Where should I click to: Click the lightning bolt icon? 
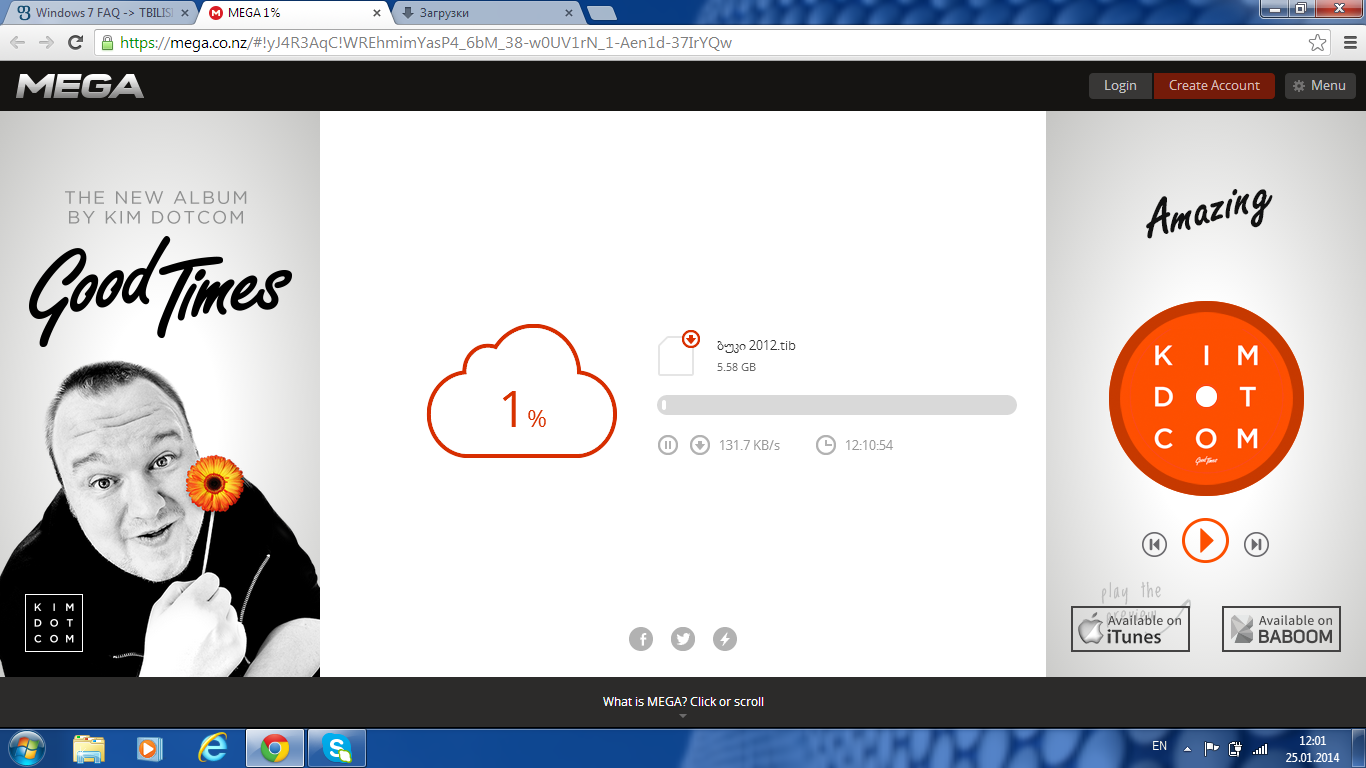click(725, 639)
